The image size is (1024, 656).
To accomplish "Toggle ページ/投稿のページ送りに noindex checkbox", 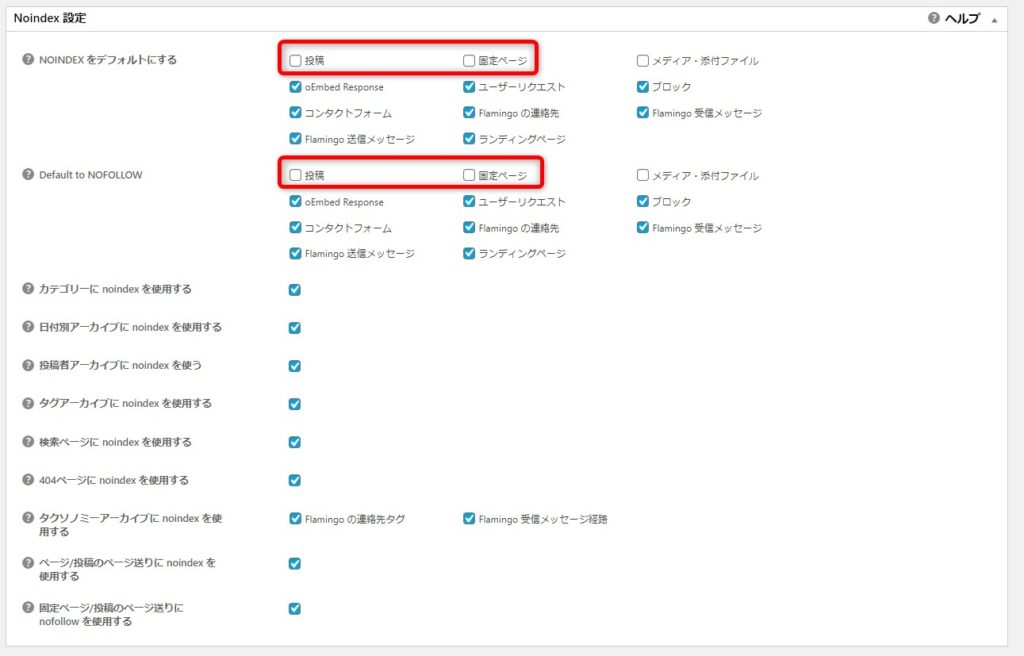I will (x=295, y=563).
